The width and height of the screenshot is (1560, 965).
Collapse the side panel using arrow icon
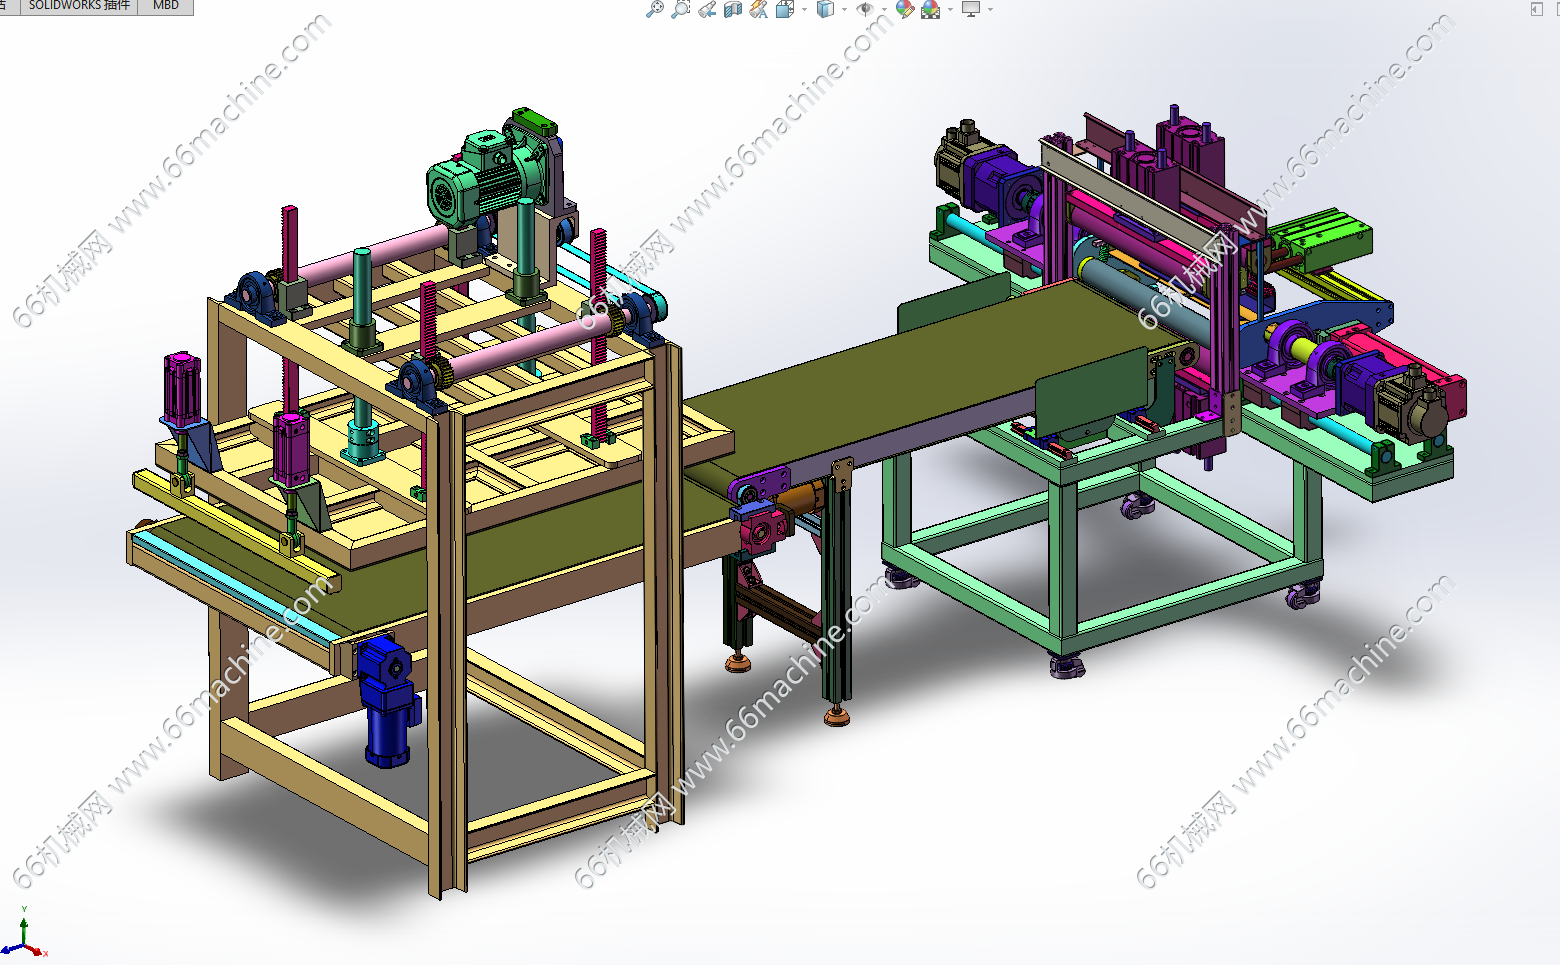pyautogui.click(x=1536, y=9)
